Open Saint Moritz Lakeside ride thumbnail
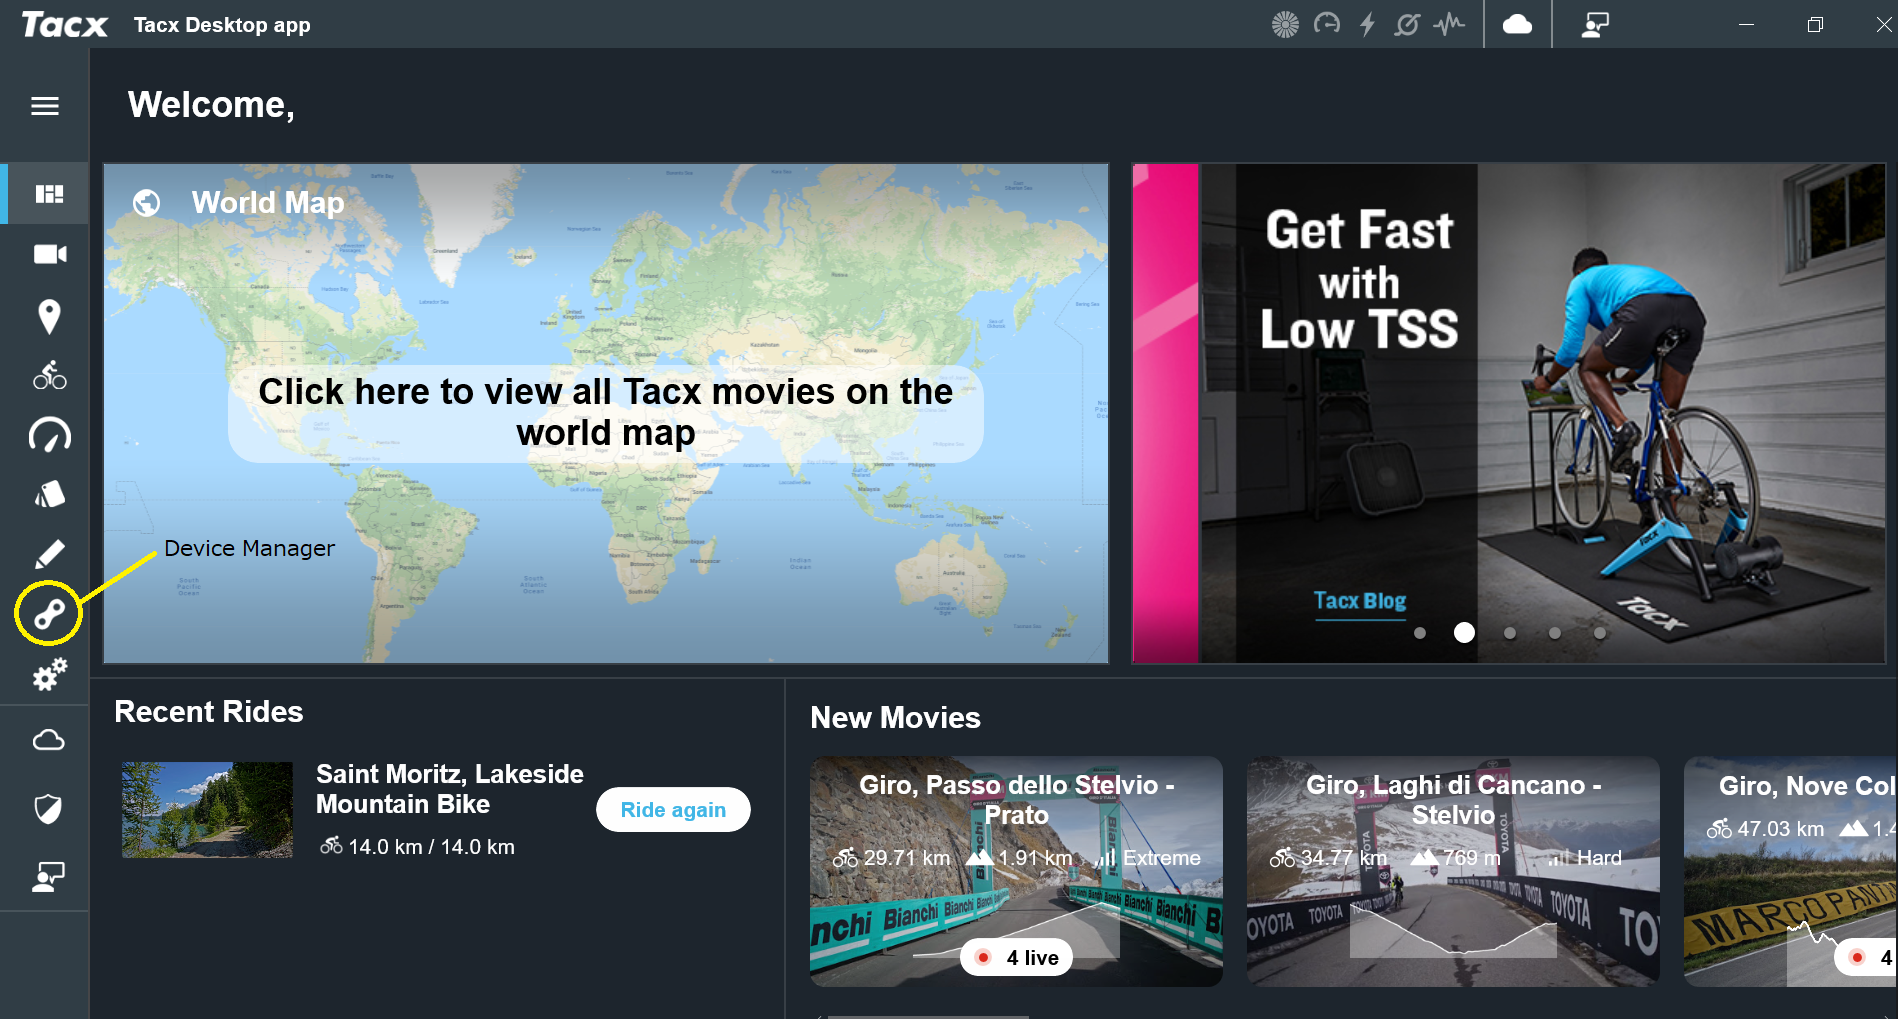The width and height of the screenshot is (1898, 1019). click(207, 810)
